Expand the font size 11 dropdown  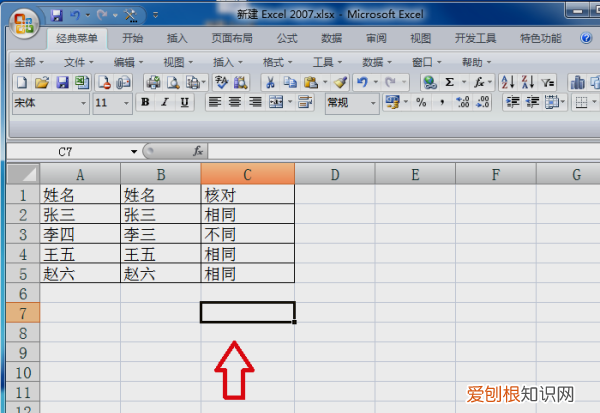(127, 103)
